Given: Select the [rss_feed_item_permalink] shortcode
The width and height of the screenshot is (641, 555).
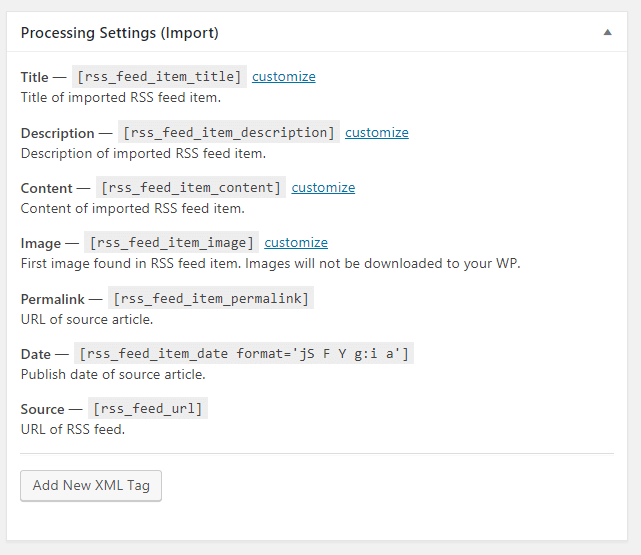Looking at the screenshot, I should point(211,298).
